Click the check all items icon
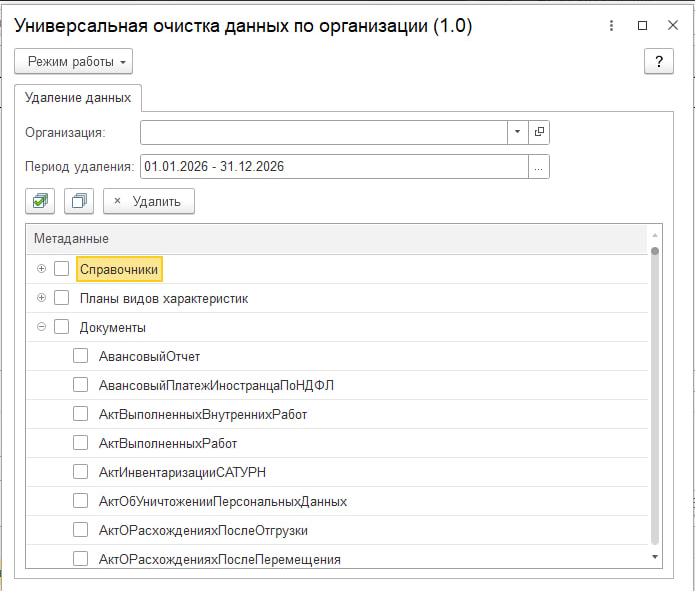695x591 pixels. 39,201
